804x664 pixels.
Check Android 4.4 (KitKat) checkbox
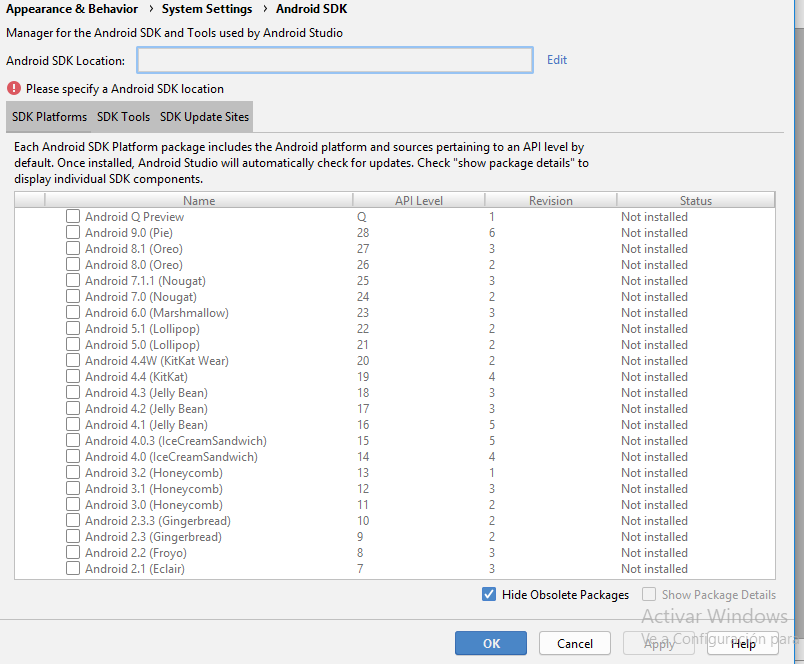click(73, 376)
